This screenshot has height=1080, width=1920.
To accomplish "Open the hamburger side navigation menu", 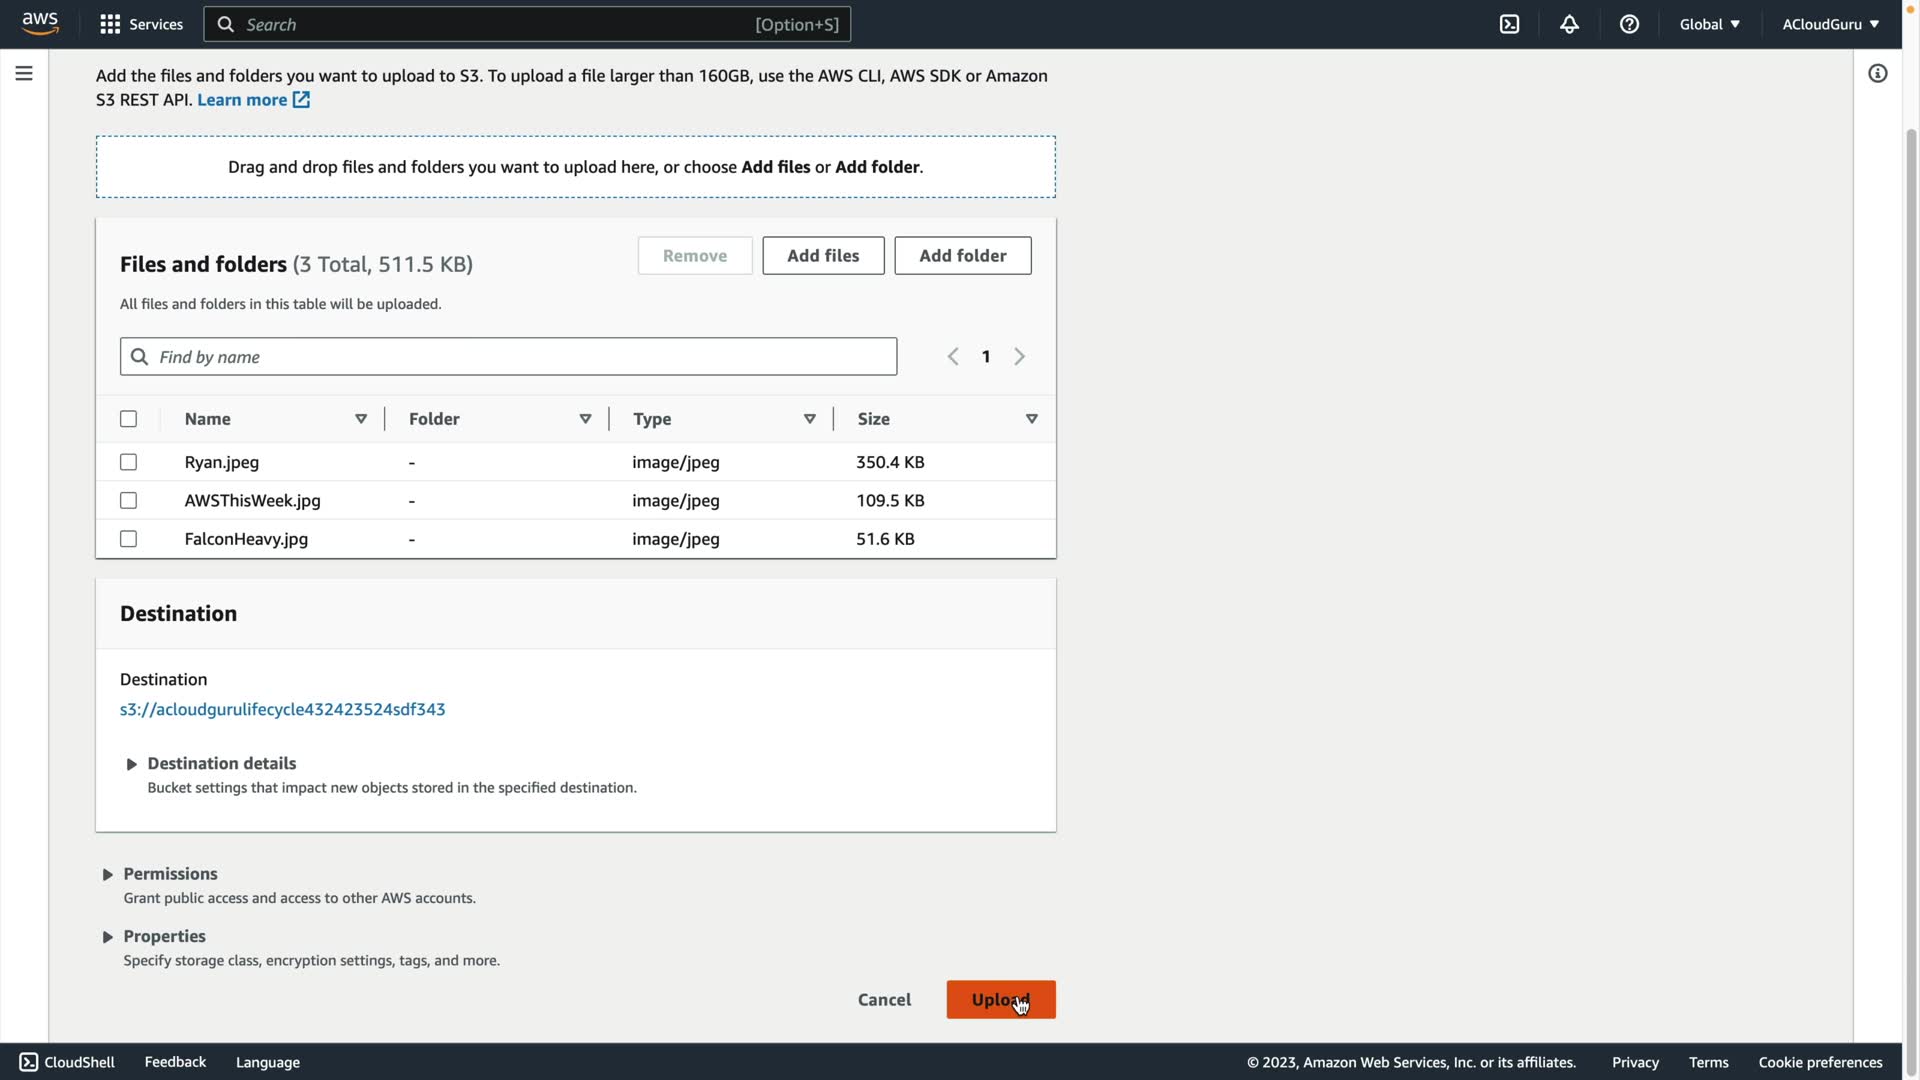I will tap(24, 73).
